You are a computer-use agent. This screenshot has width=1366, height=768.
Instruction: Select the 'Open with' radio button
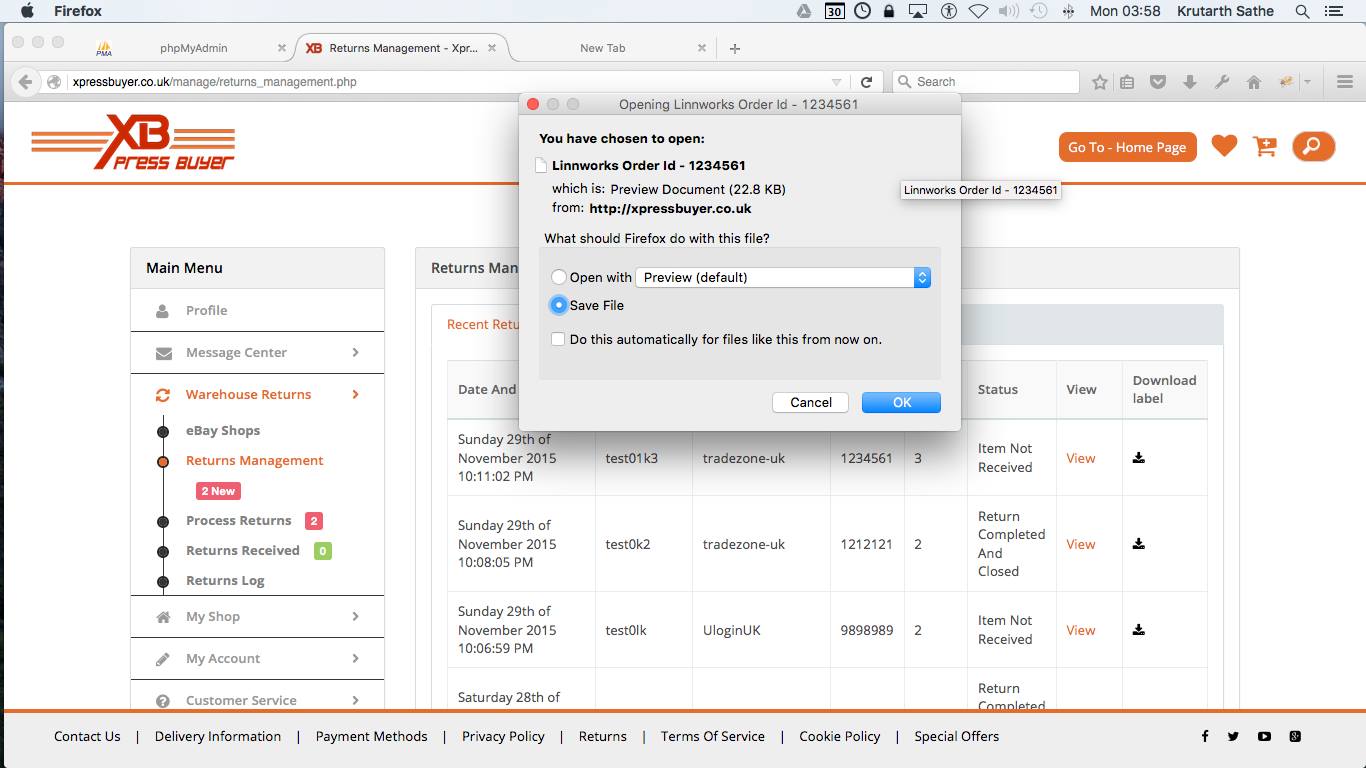[x=559, y=277]
